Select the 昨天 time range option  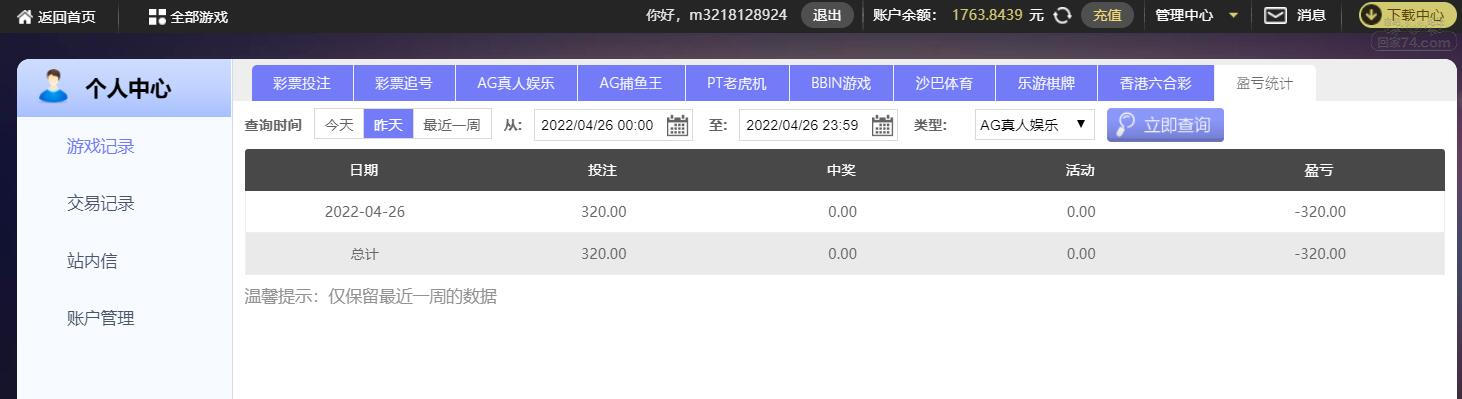click(x=389, y=125)
